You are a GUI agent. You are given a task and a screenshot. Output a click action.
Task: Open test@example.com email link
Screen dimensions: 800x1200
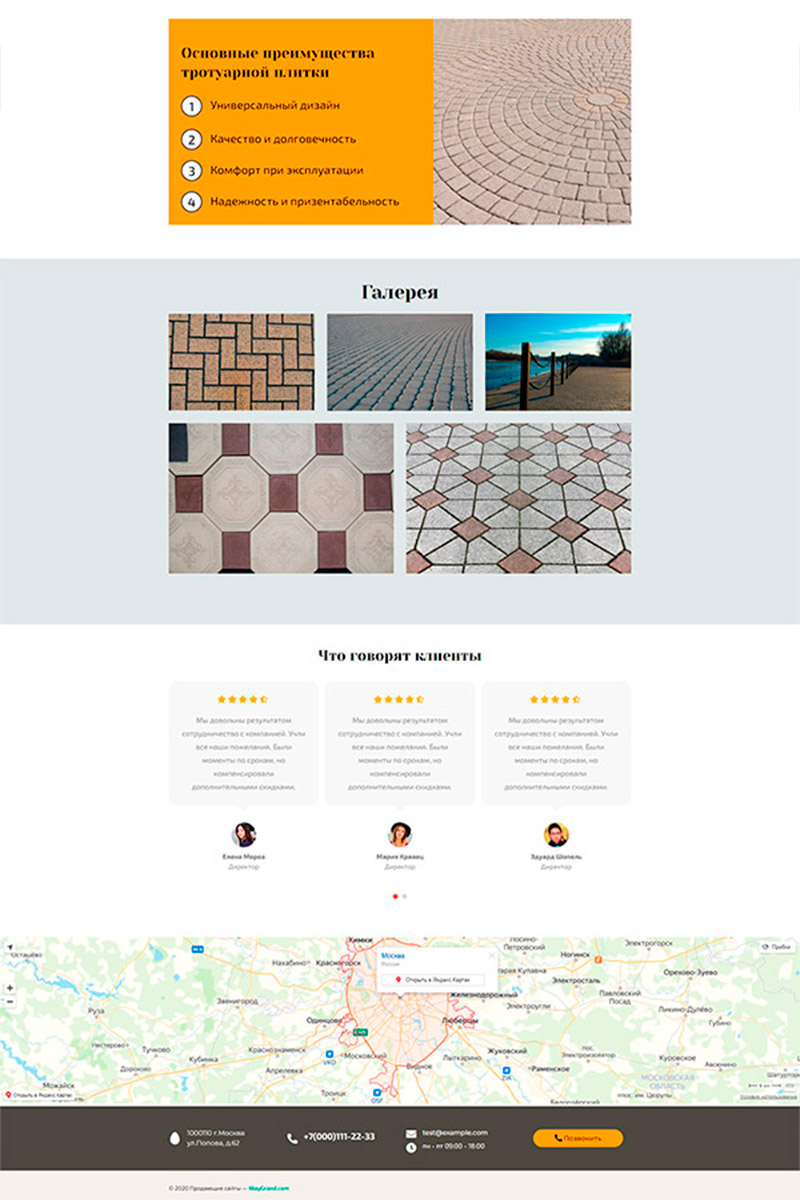pyautogui.click(x=454, y=1132)
